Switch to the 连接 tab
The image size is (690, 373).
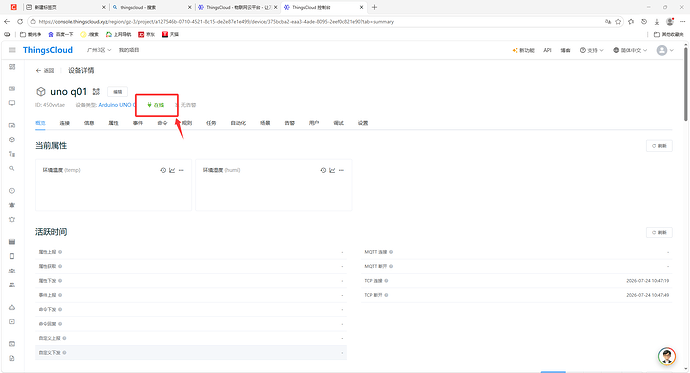tap(65, 123)
